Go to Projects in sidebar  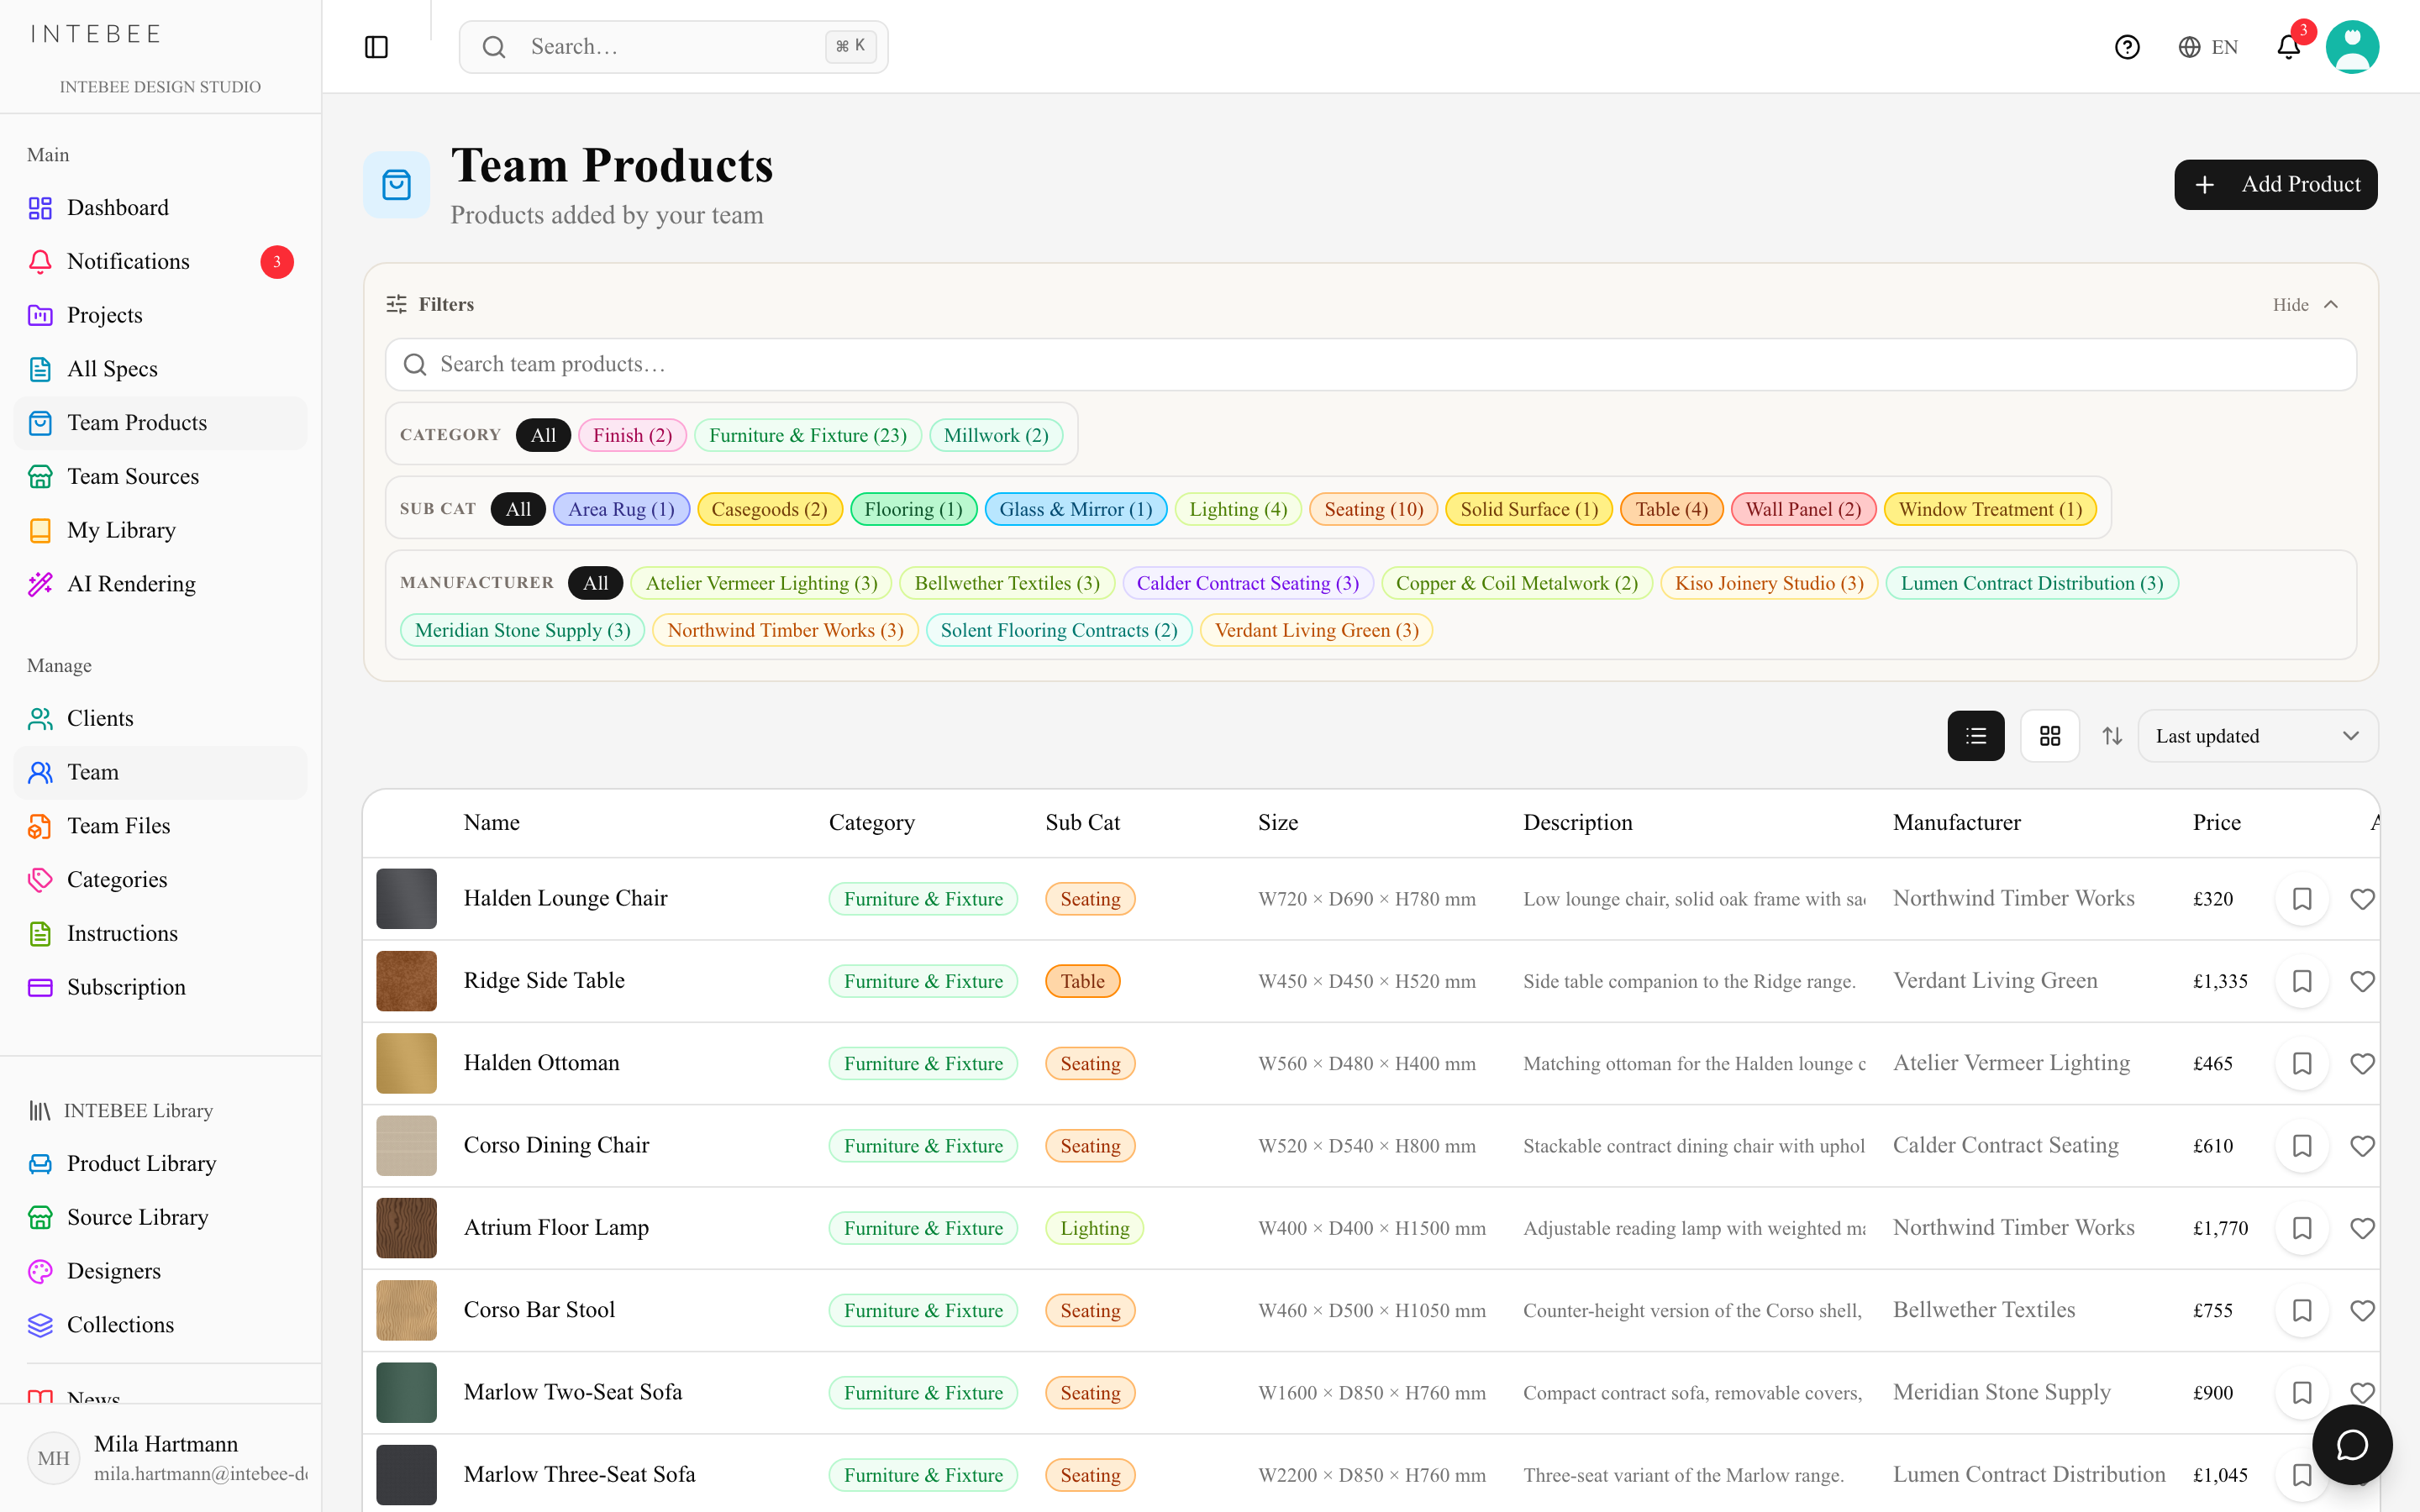160,315
